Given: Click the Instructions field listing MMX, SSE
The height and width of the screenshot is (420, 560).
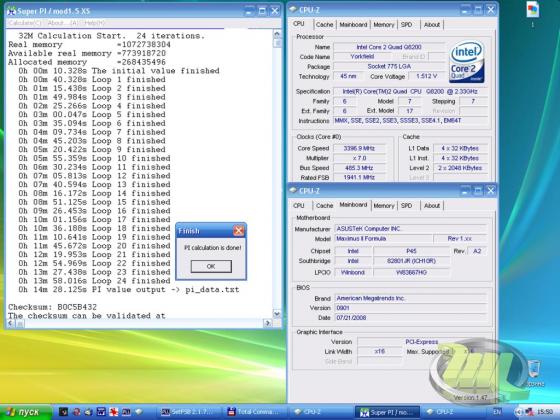Looking at the screenshot, I should click(x=410, y=121).
